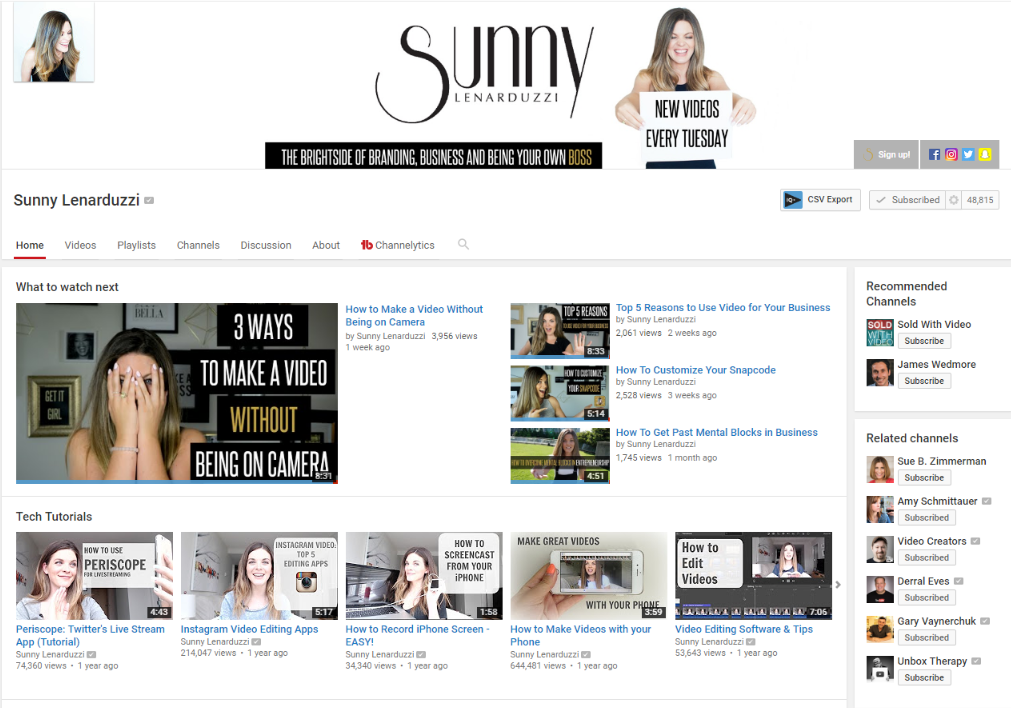Image resolution: width=1011 pixels, height=708 pixels.
Task: Click the channel avatar in the top-left corner
Action: tap(53, 42)
